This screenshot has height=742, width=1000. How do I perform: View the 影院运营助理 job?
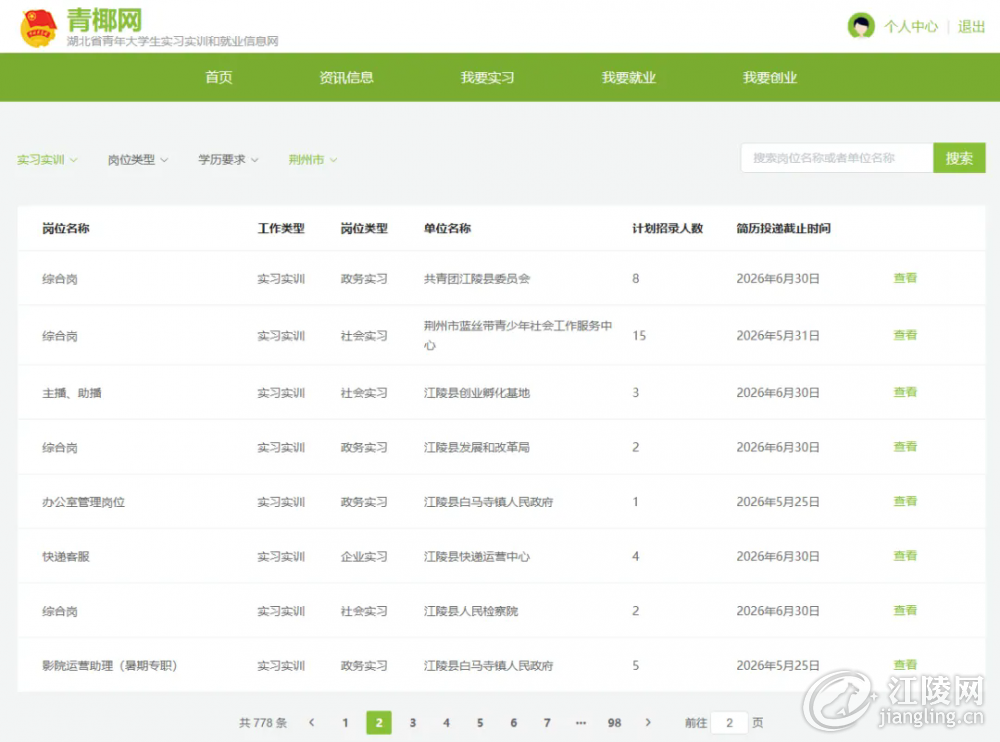pos(905,665)
